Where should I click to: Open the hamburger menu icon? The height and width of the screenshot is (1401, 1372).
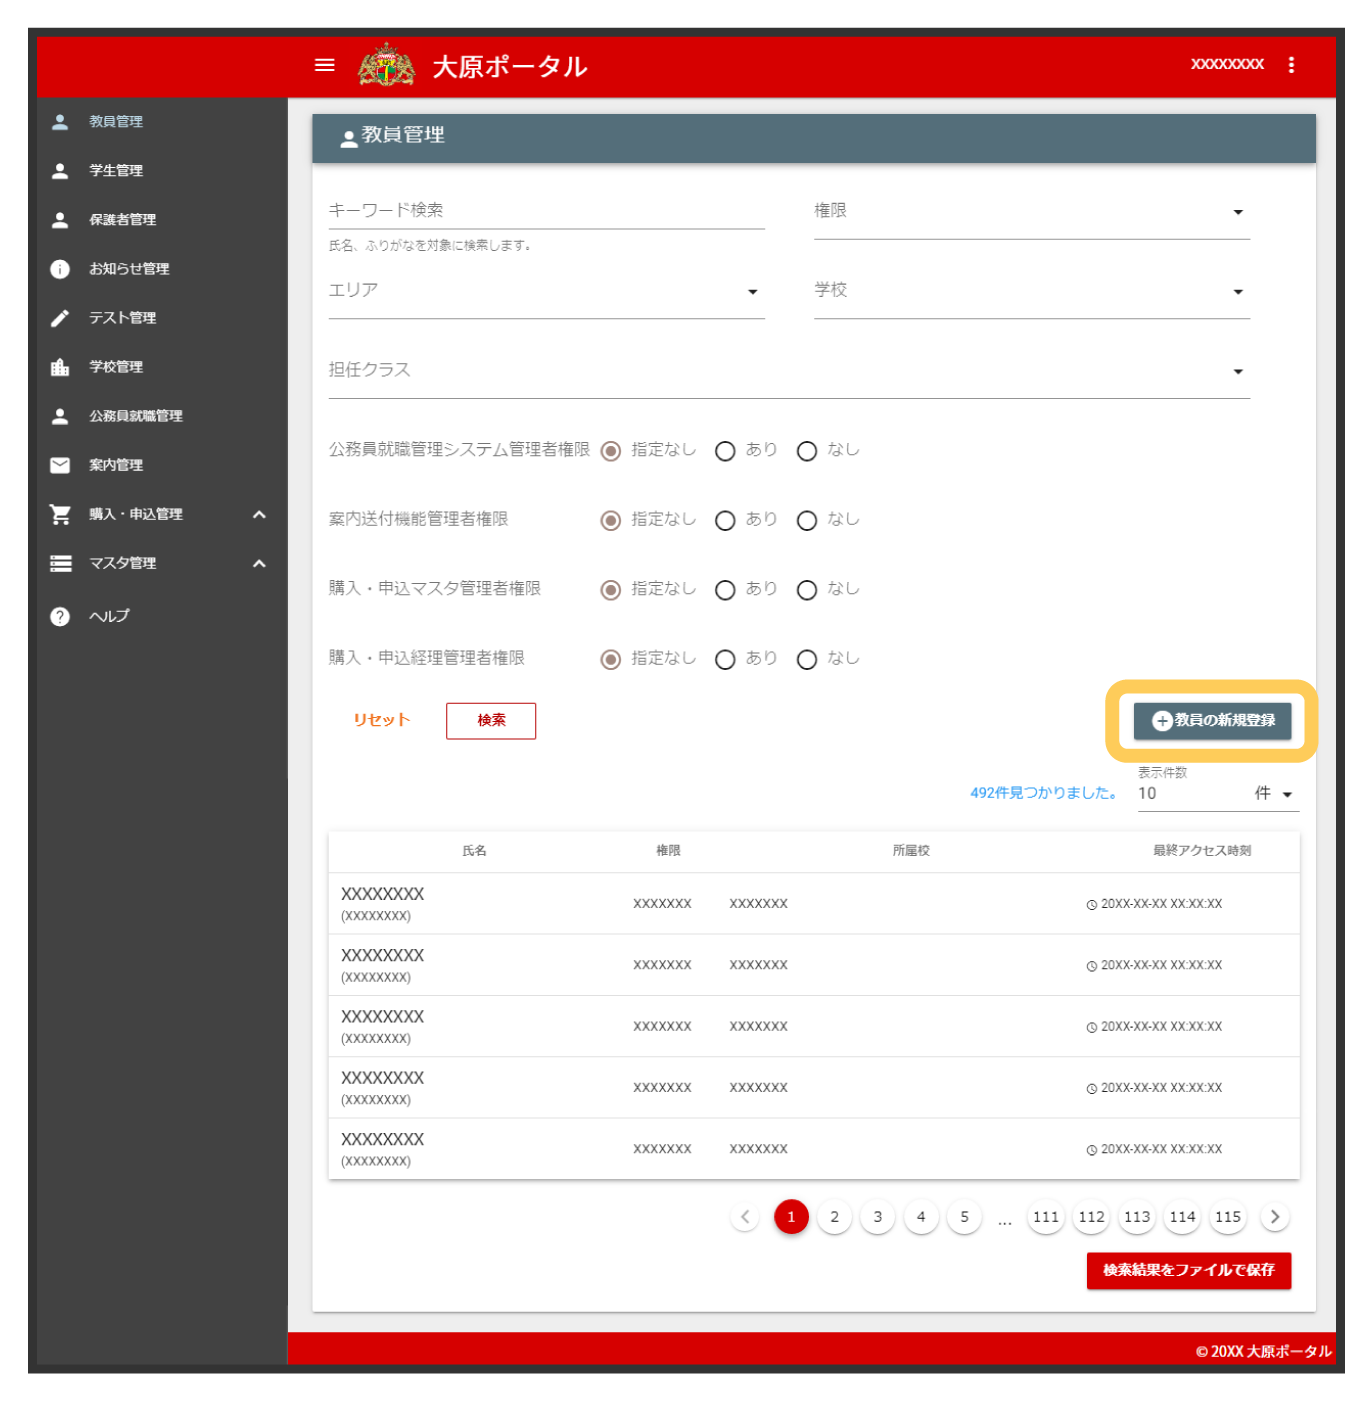pyautogui.click(x=324, y=65)
